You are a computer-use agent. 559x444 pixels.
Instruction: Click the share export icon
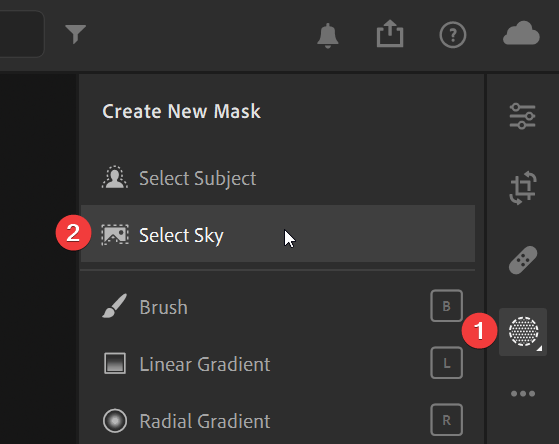click(x=390, y=34)
